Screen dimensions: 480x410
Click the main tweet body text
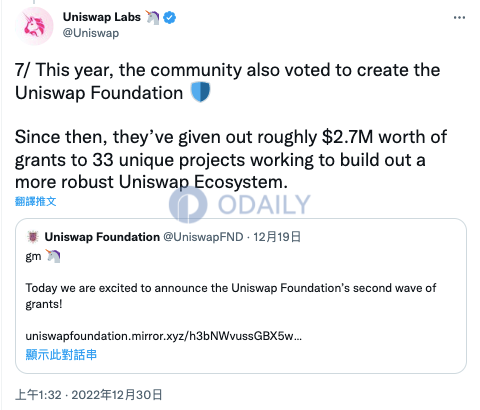231,126
